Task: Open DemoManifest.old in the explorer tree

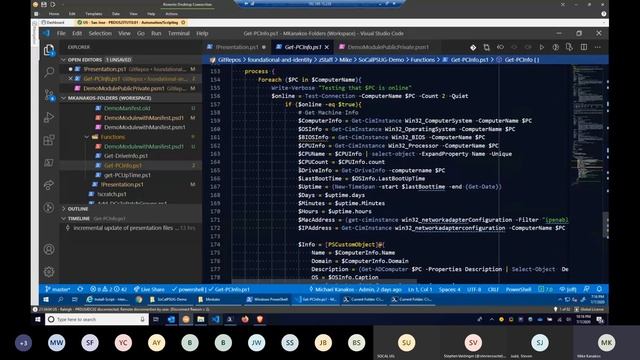Action: point(127,108)
